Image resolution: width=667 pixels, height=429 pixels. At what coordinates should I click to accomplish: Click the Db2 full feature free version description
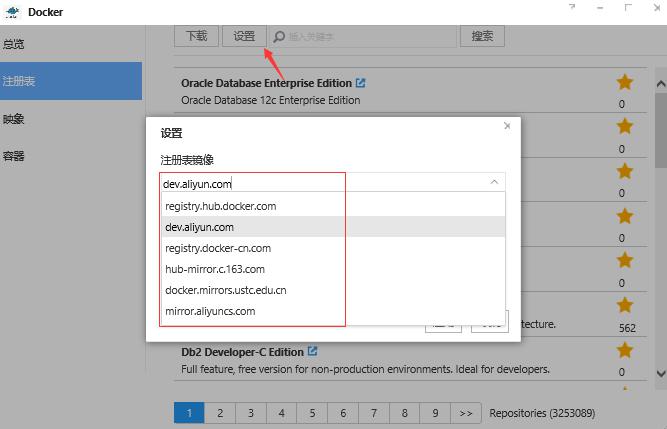click(x=365, y=369)
